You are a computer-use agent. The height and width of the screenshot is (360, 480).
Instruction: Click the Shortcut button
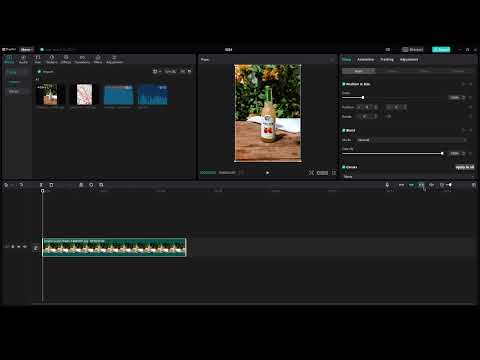pos(413,49)
